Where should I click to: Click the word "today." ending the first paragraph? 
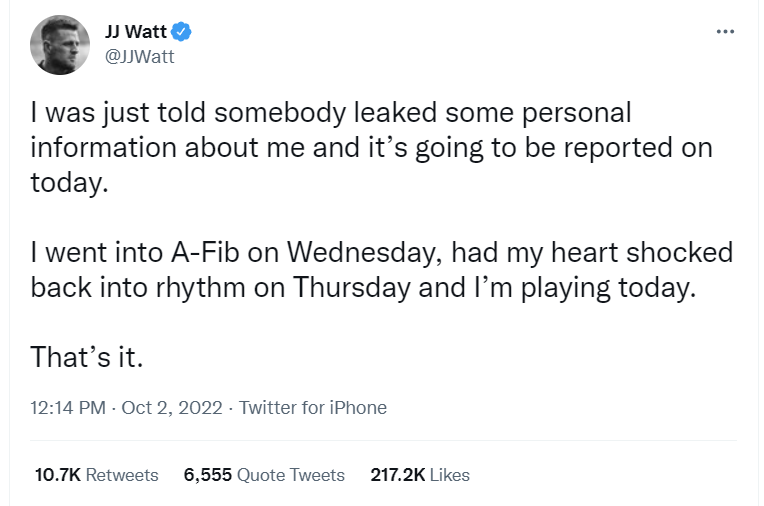click(67, 183)
